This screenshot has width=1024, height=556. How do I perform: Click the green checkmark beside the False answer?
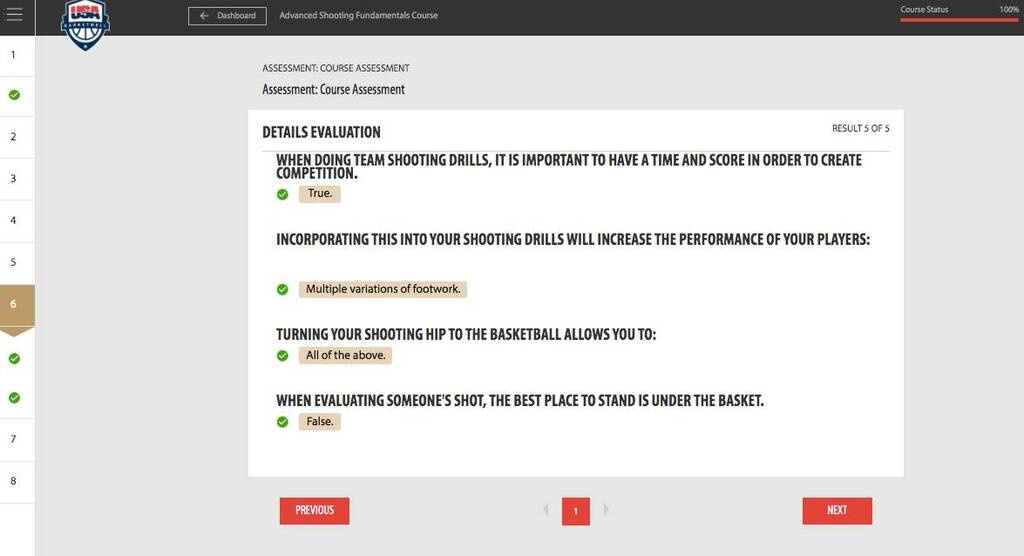coord(283,422)
